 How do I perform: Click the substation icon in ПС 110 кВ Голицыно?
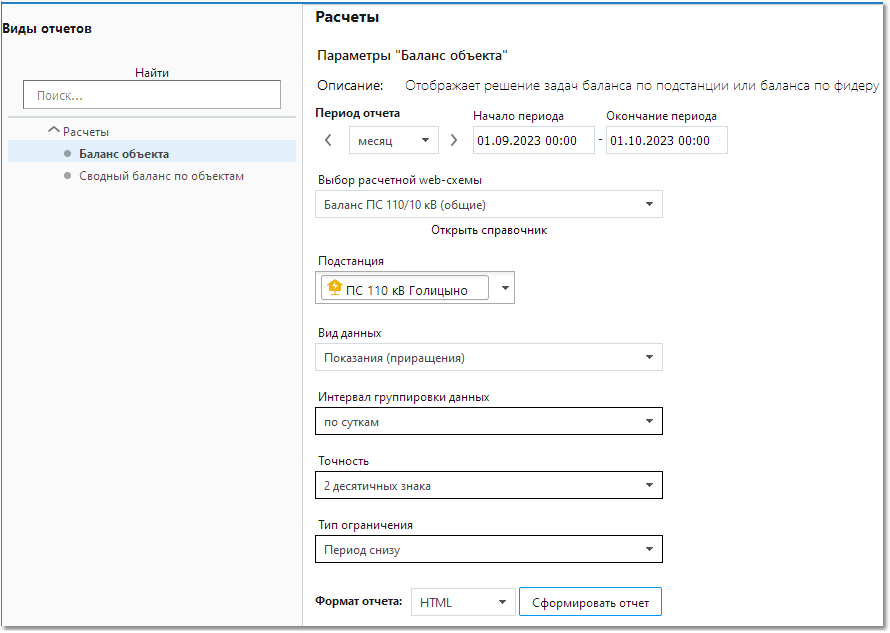tap(335, 287)
